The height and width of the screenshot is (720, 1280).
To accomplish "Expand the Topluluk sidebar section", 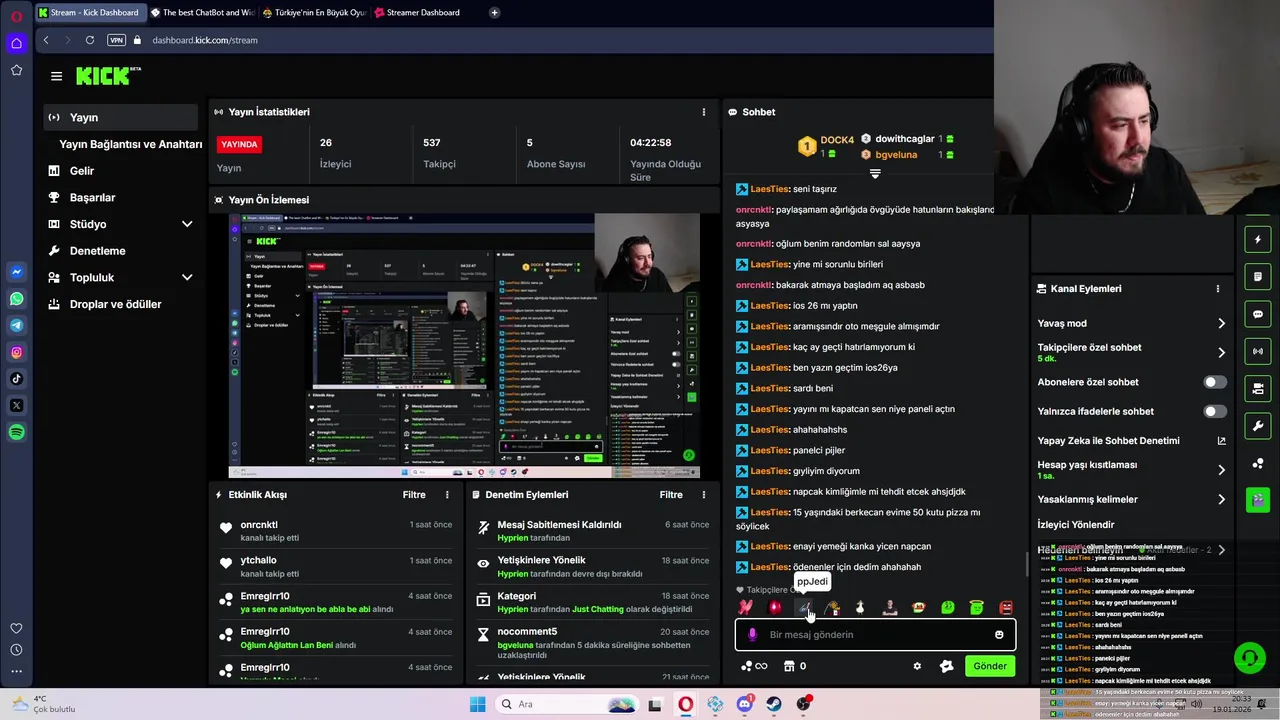I will [187, 277].
